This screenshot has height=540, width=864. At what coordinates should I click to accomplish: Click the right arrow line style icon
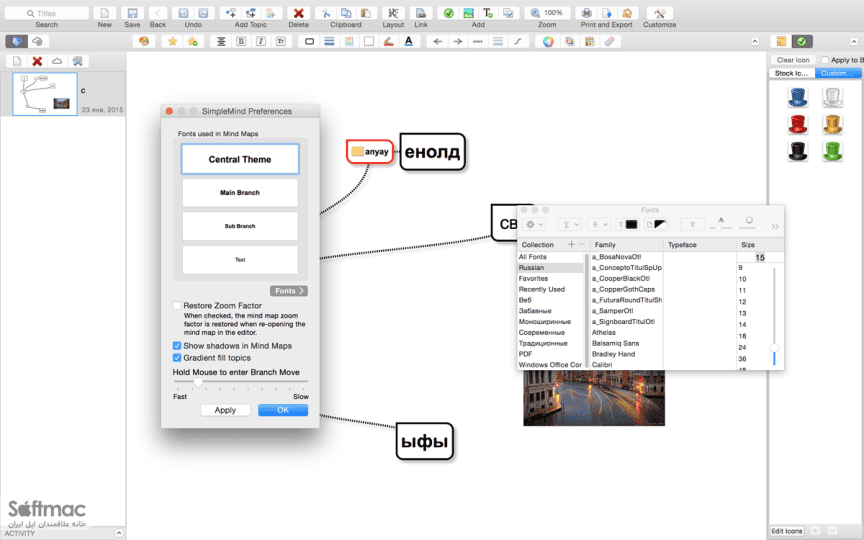[x=457, y=41]
